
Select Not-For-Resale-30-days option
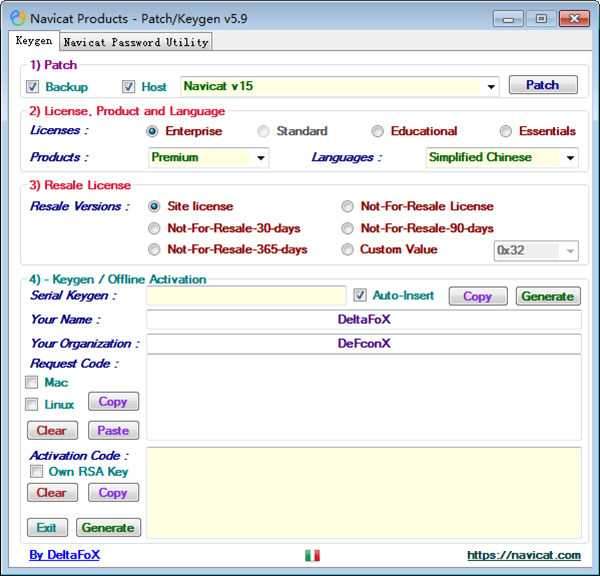pyautogui.click(x=154, y=228)
